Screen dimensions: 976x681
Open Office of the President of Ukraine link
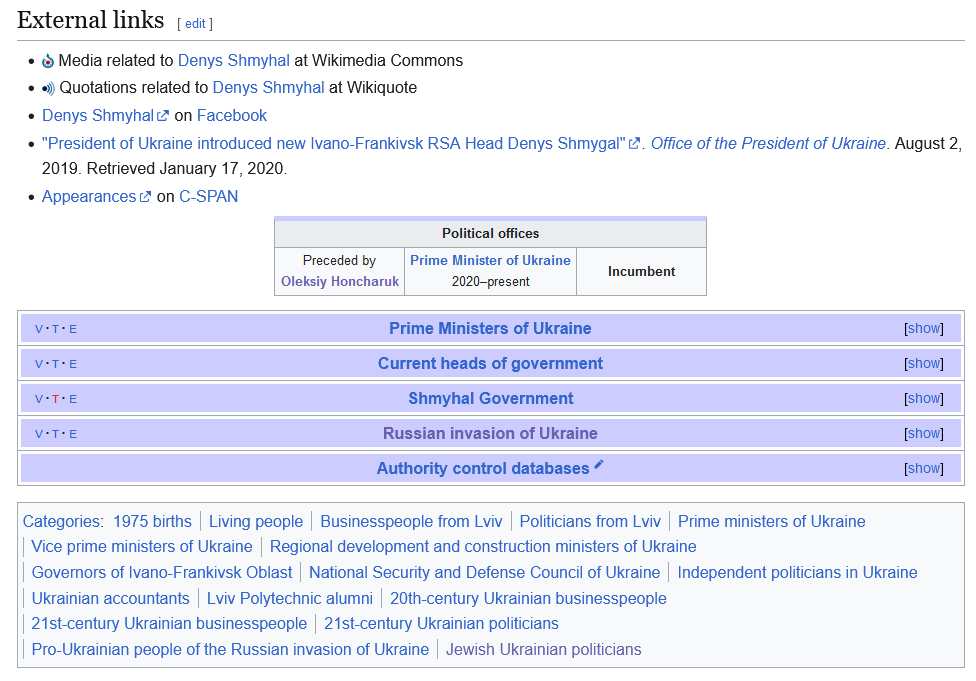point(768,143)
